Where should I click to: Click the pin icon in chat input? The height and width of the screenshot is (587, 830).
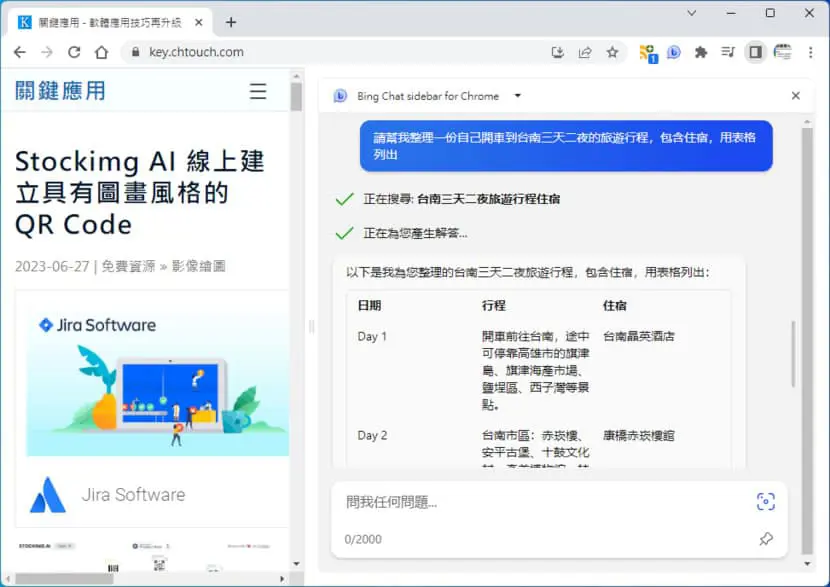[x=765, y=539]
